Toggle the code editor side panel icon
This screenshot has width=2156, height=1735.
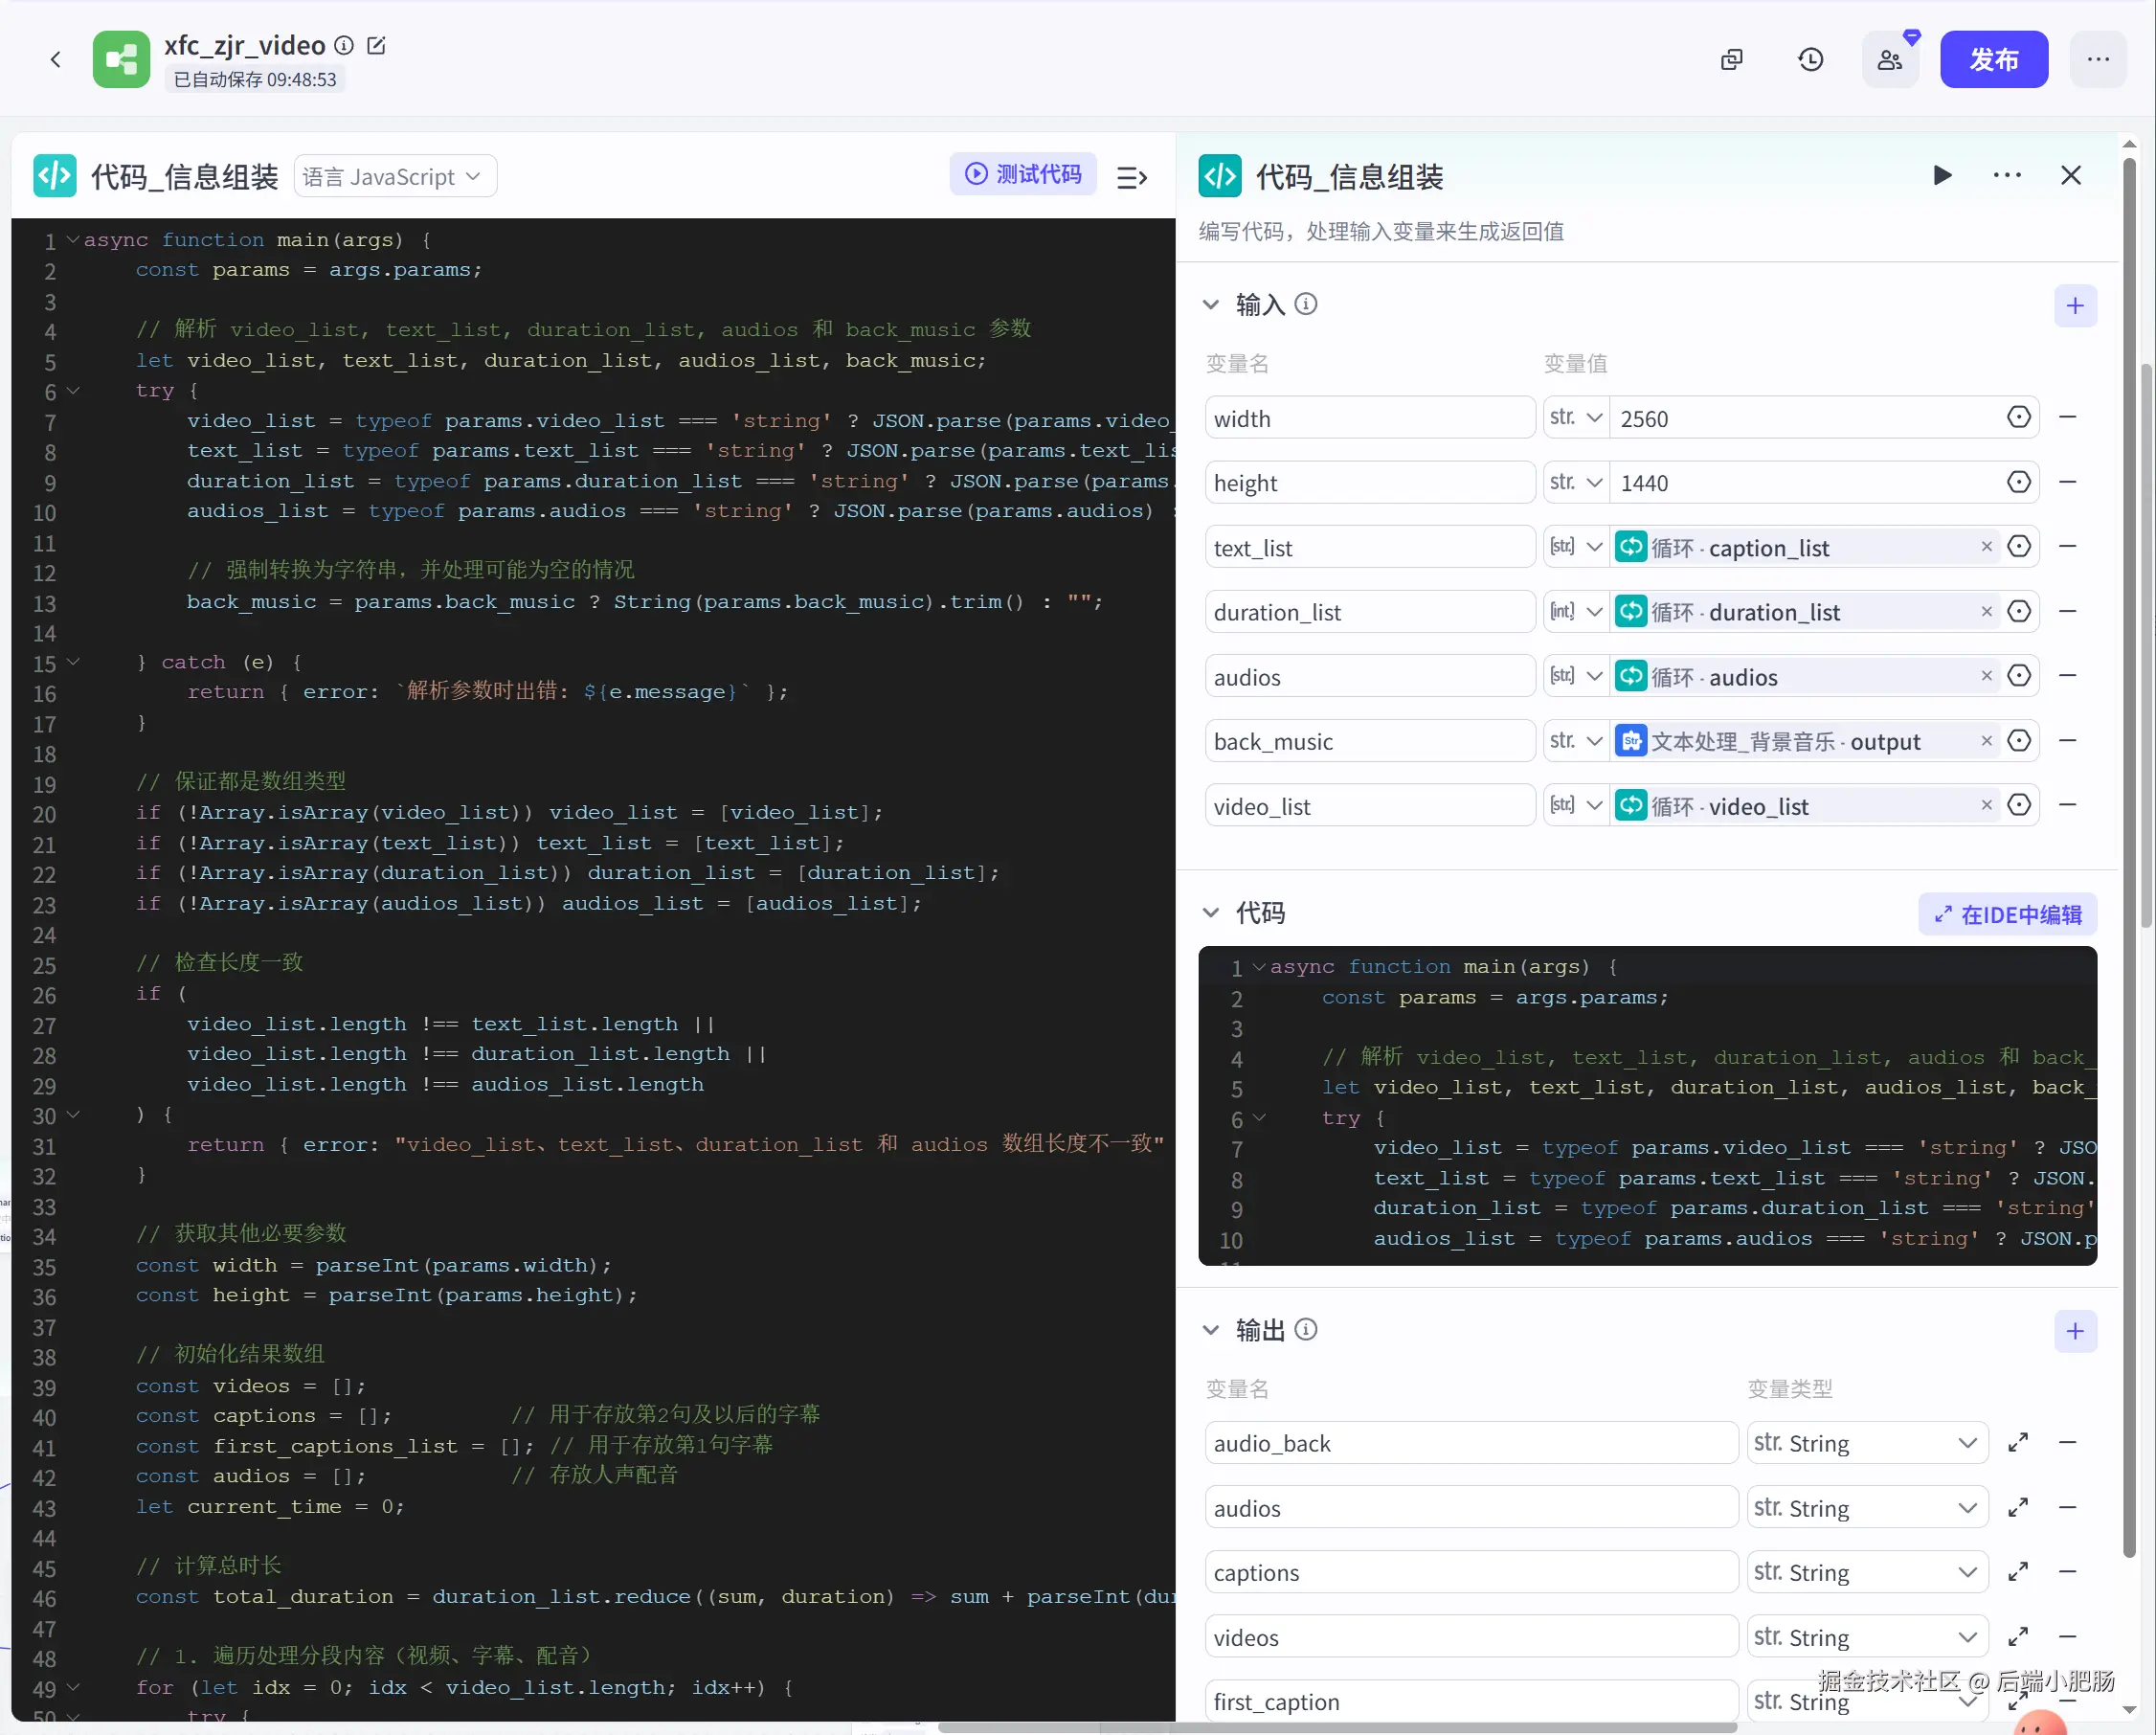[x=1131, y=177]
